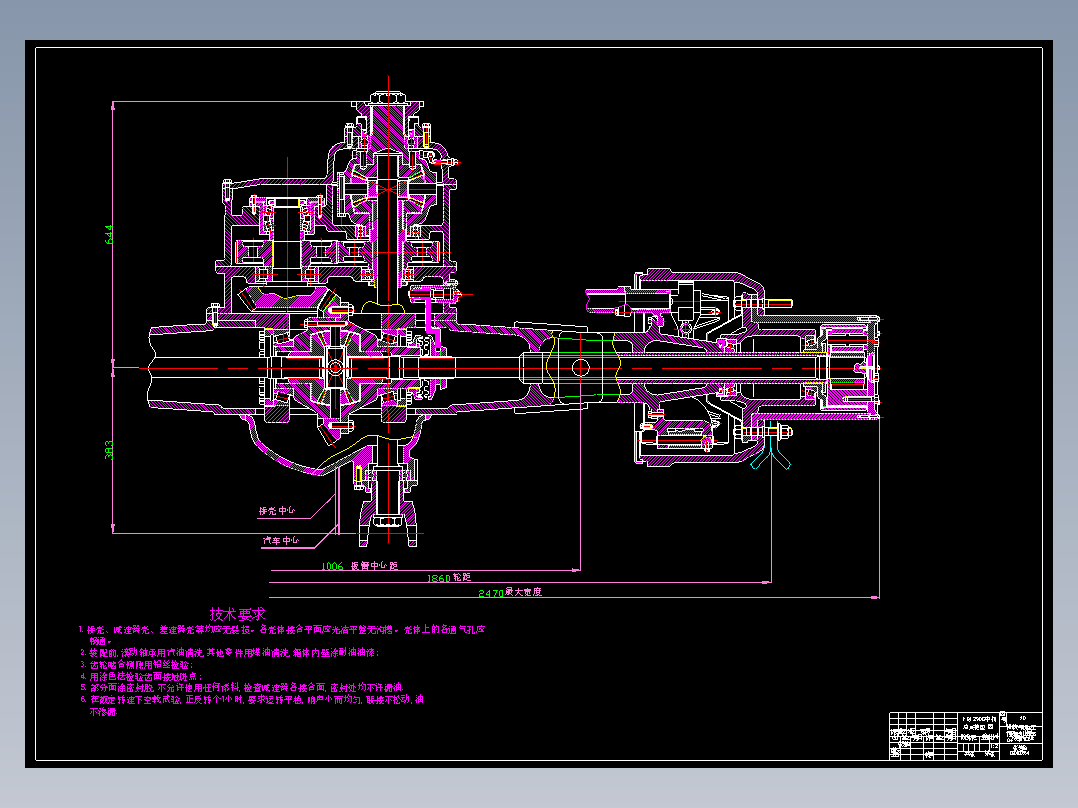
Task: Click the 1006 dimension number
Action: tap(332, 566)
